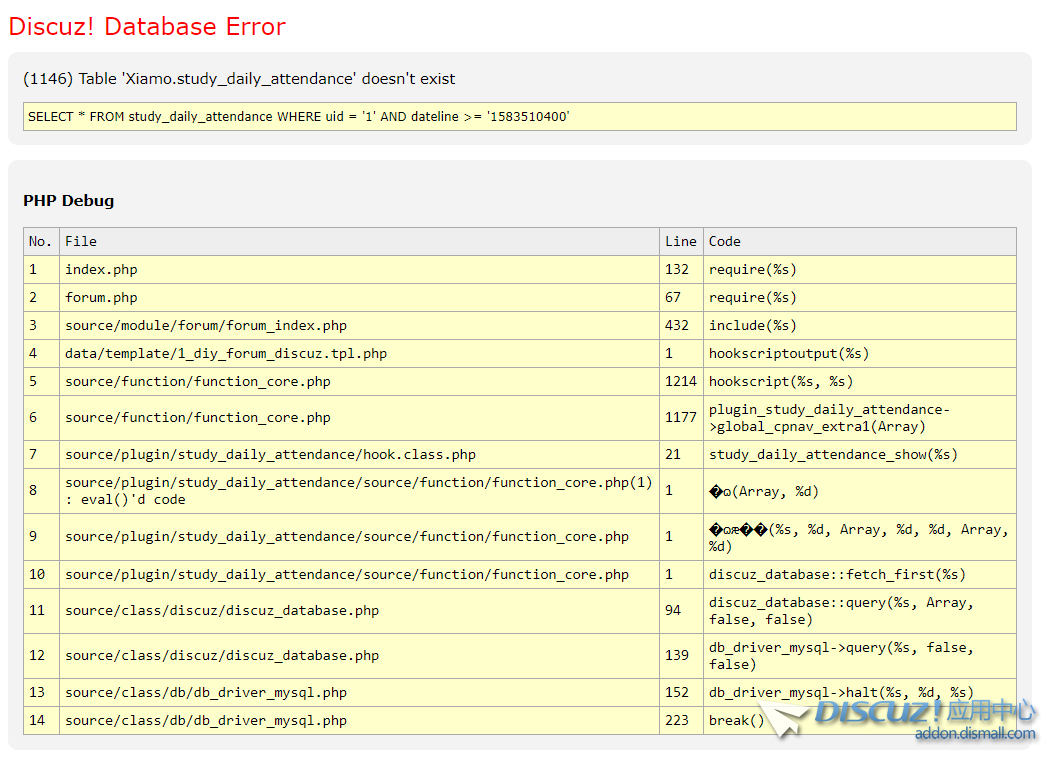Click the 1_diy_forum_discuz.tpl.php template path
The height and width of the screenshot is (759, 1054).
[226, 354]
